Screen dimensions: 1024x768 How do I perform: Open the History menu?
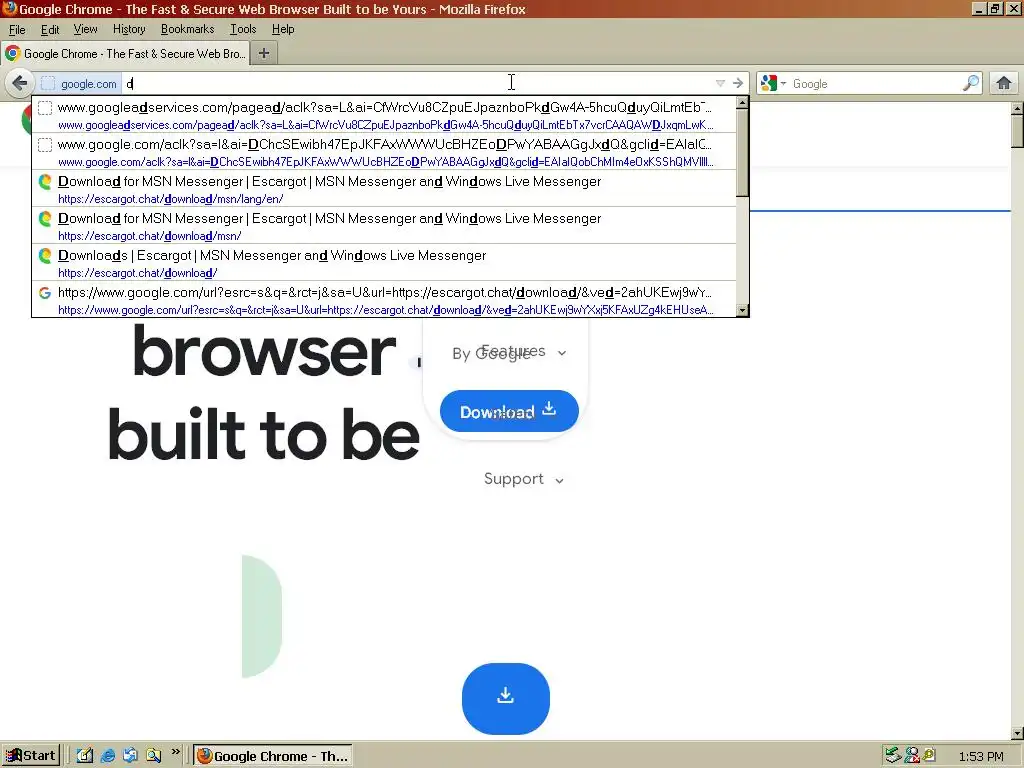click(129, 29)
